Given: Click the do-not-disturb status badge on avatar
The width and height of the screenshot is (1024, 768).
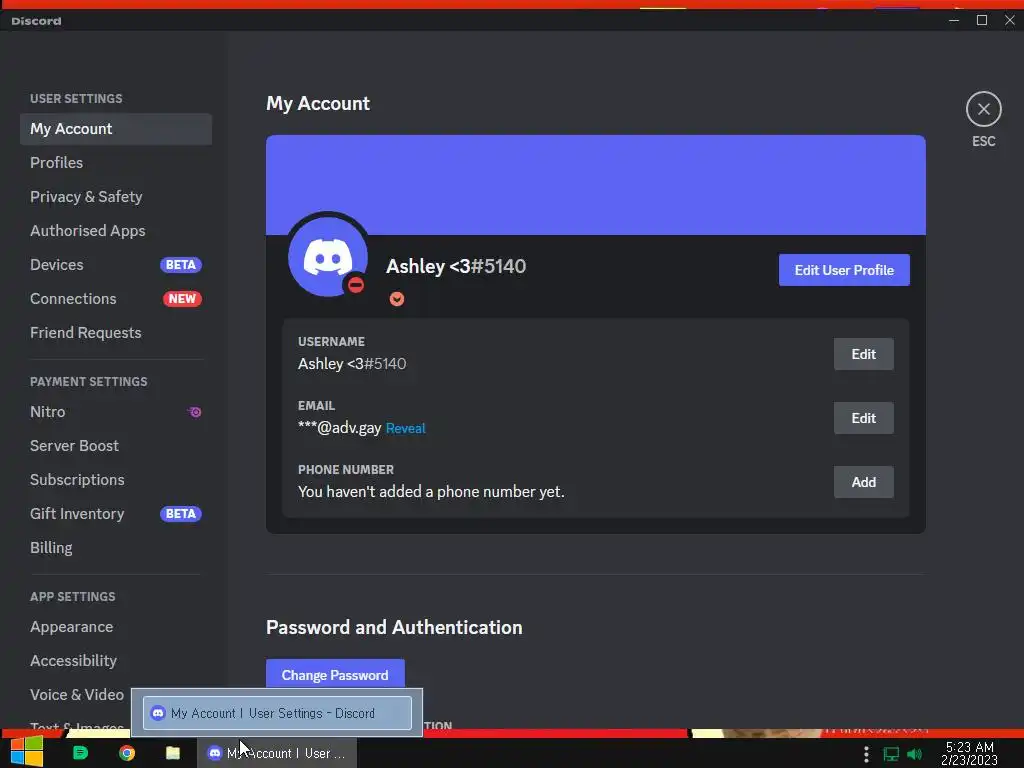Looking at the screenshot, I should [356, 285].
